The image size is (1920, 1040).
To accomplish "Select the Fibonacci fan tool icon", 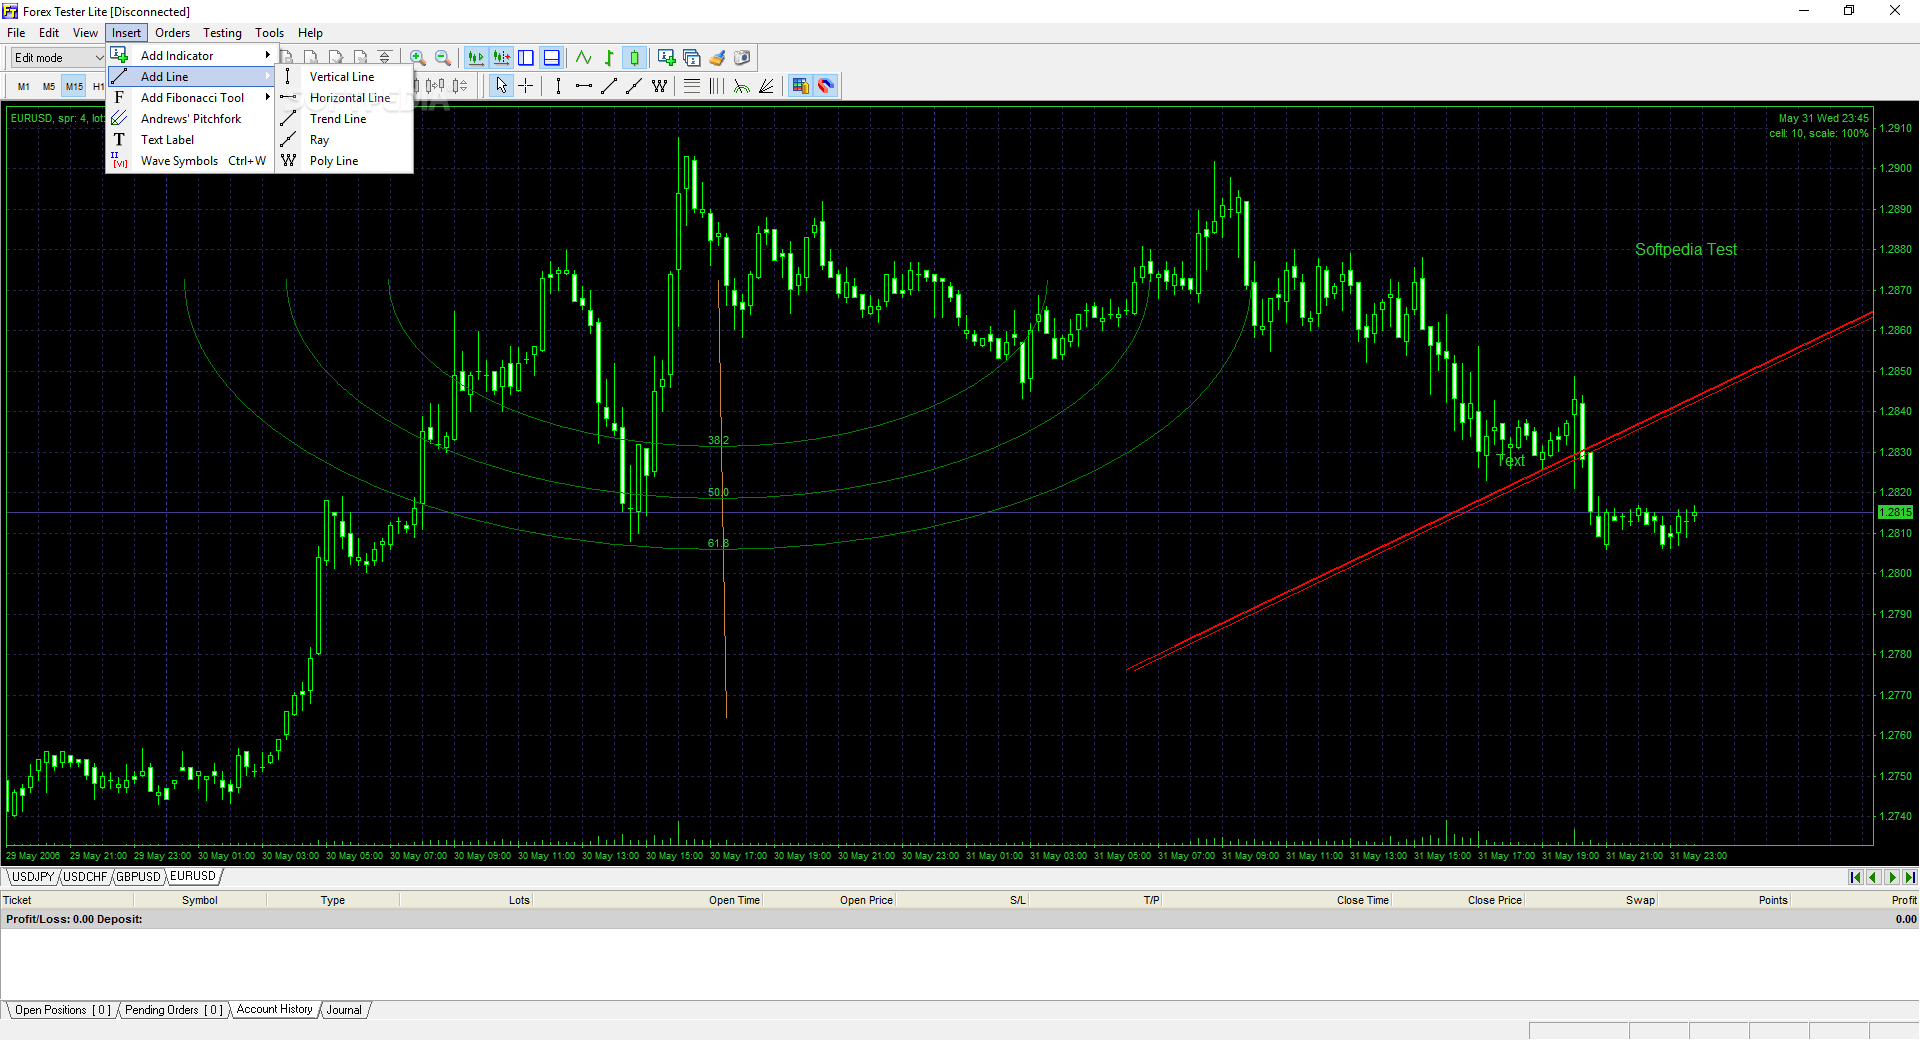I will [x=767, y=86].
